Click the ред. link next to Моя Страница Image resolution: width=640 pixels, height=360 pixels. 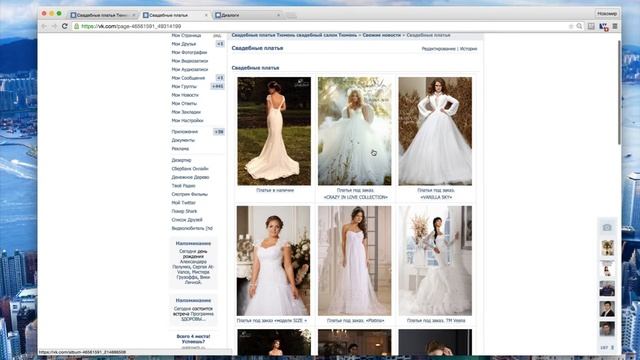(217, 36)
